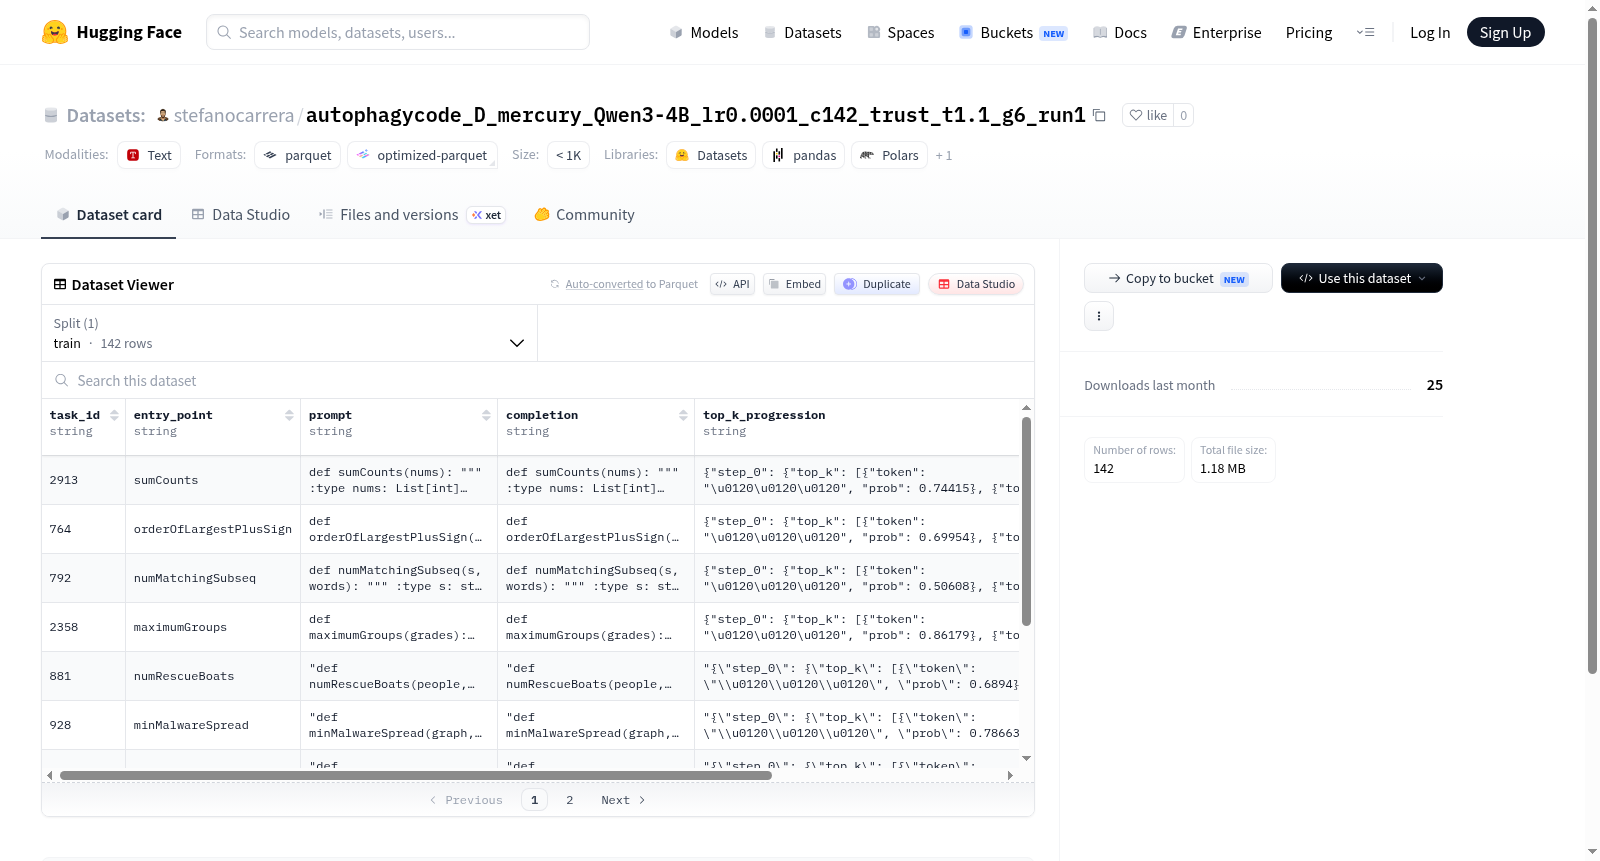The width and height of the screenshot is (1600, 861).
Task: Select page 1 in pagination
Action: click(534, 800)
